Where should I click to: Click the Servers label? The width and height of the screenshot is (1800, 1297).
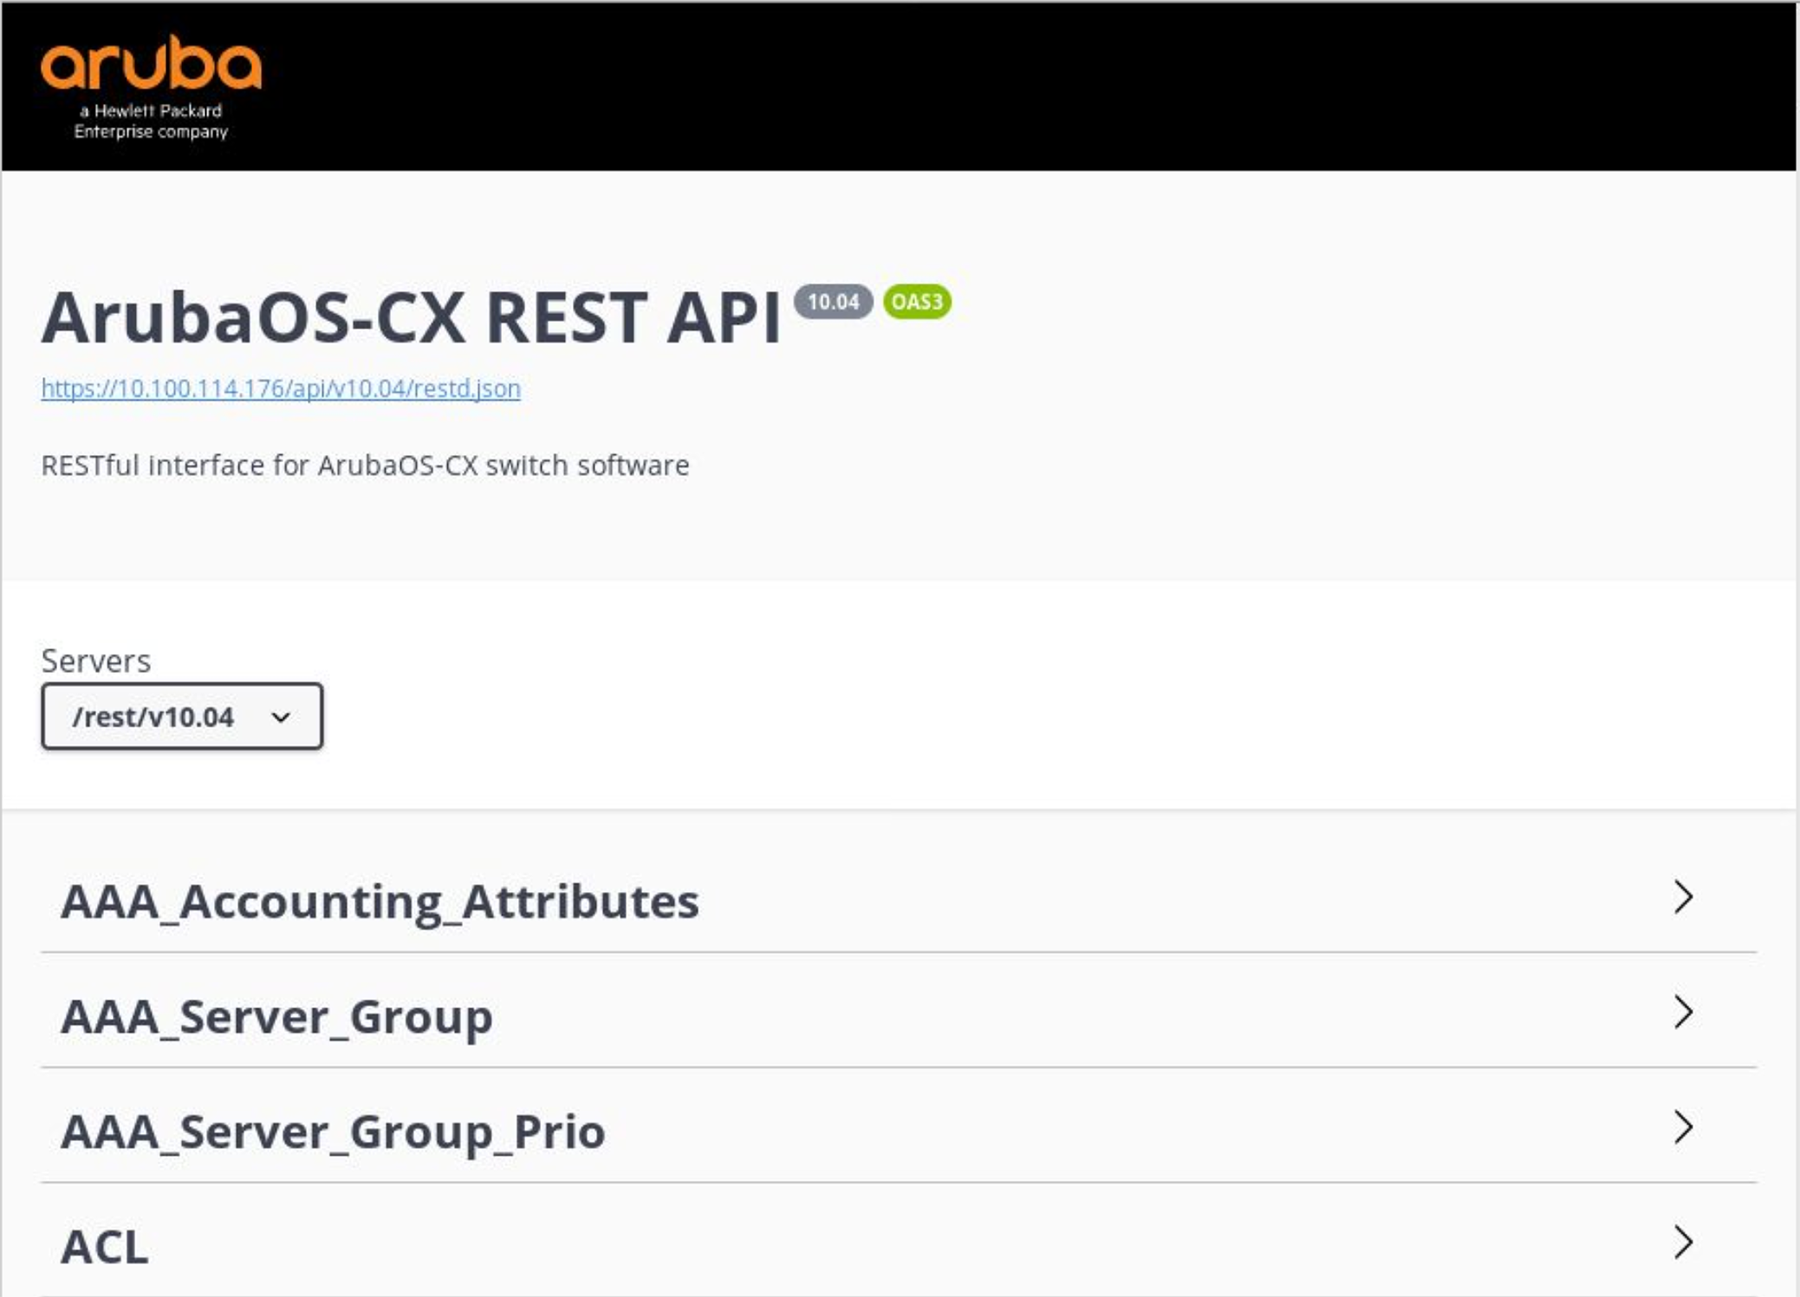(96, 661)
